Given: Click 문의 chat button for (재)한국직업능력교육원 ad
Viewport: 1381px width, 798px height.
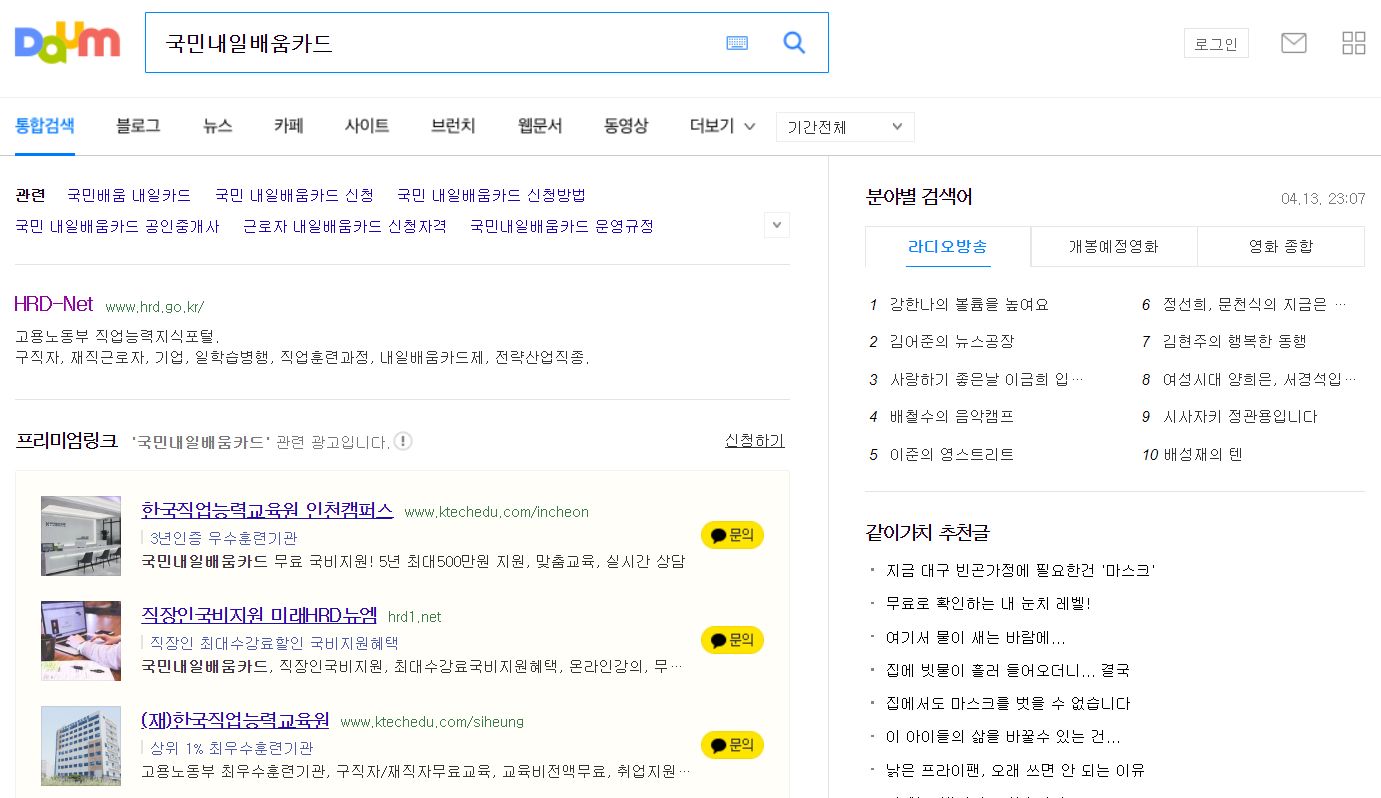Looking at the screenshot, I should tap(732, 745).
